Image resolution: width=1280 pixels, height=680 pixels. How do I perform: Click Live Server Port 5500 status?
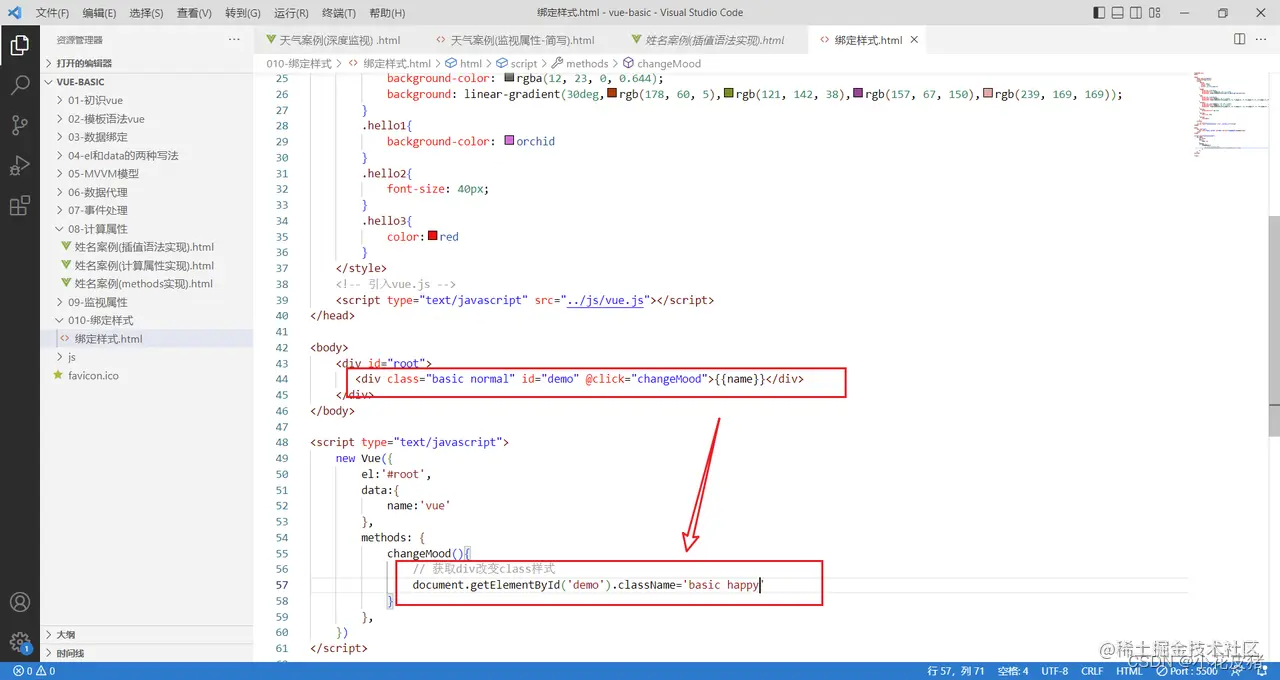click(1187, 671)
